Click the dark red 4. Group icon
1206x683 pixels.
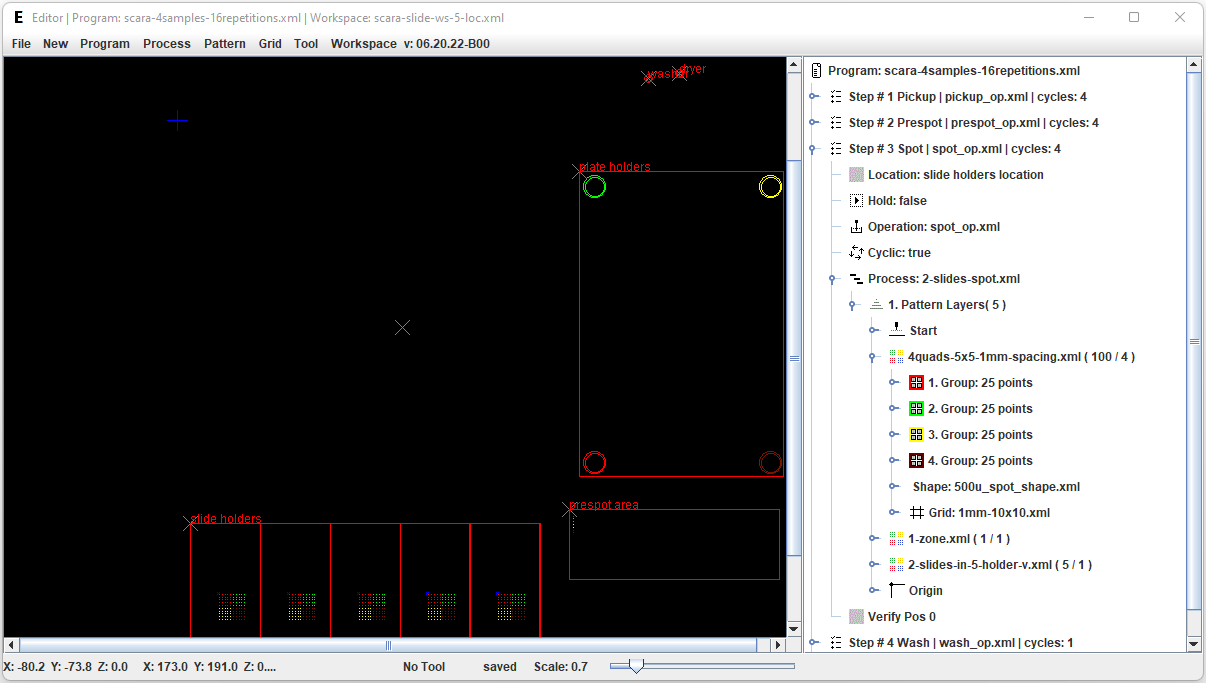point(916,461)
